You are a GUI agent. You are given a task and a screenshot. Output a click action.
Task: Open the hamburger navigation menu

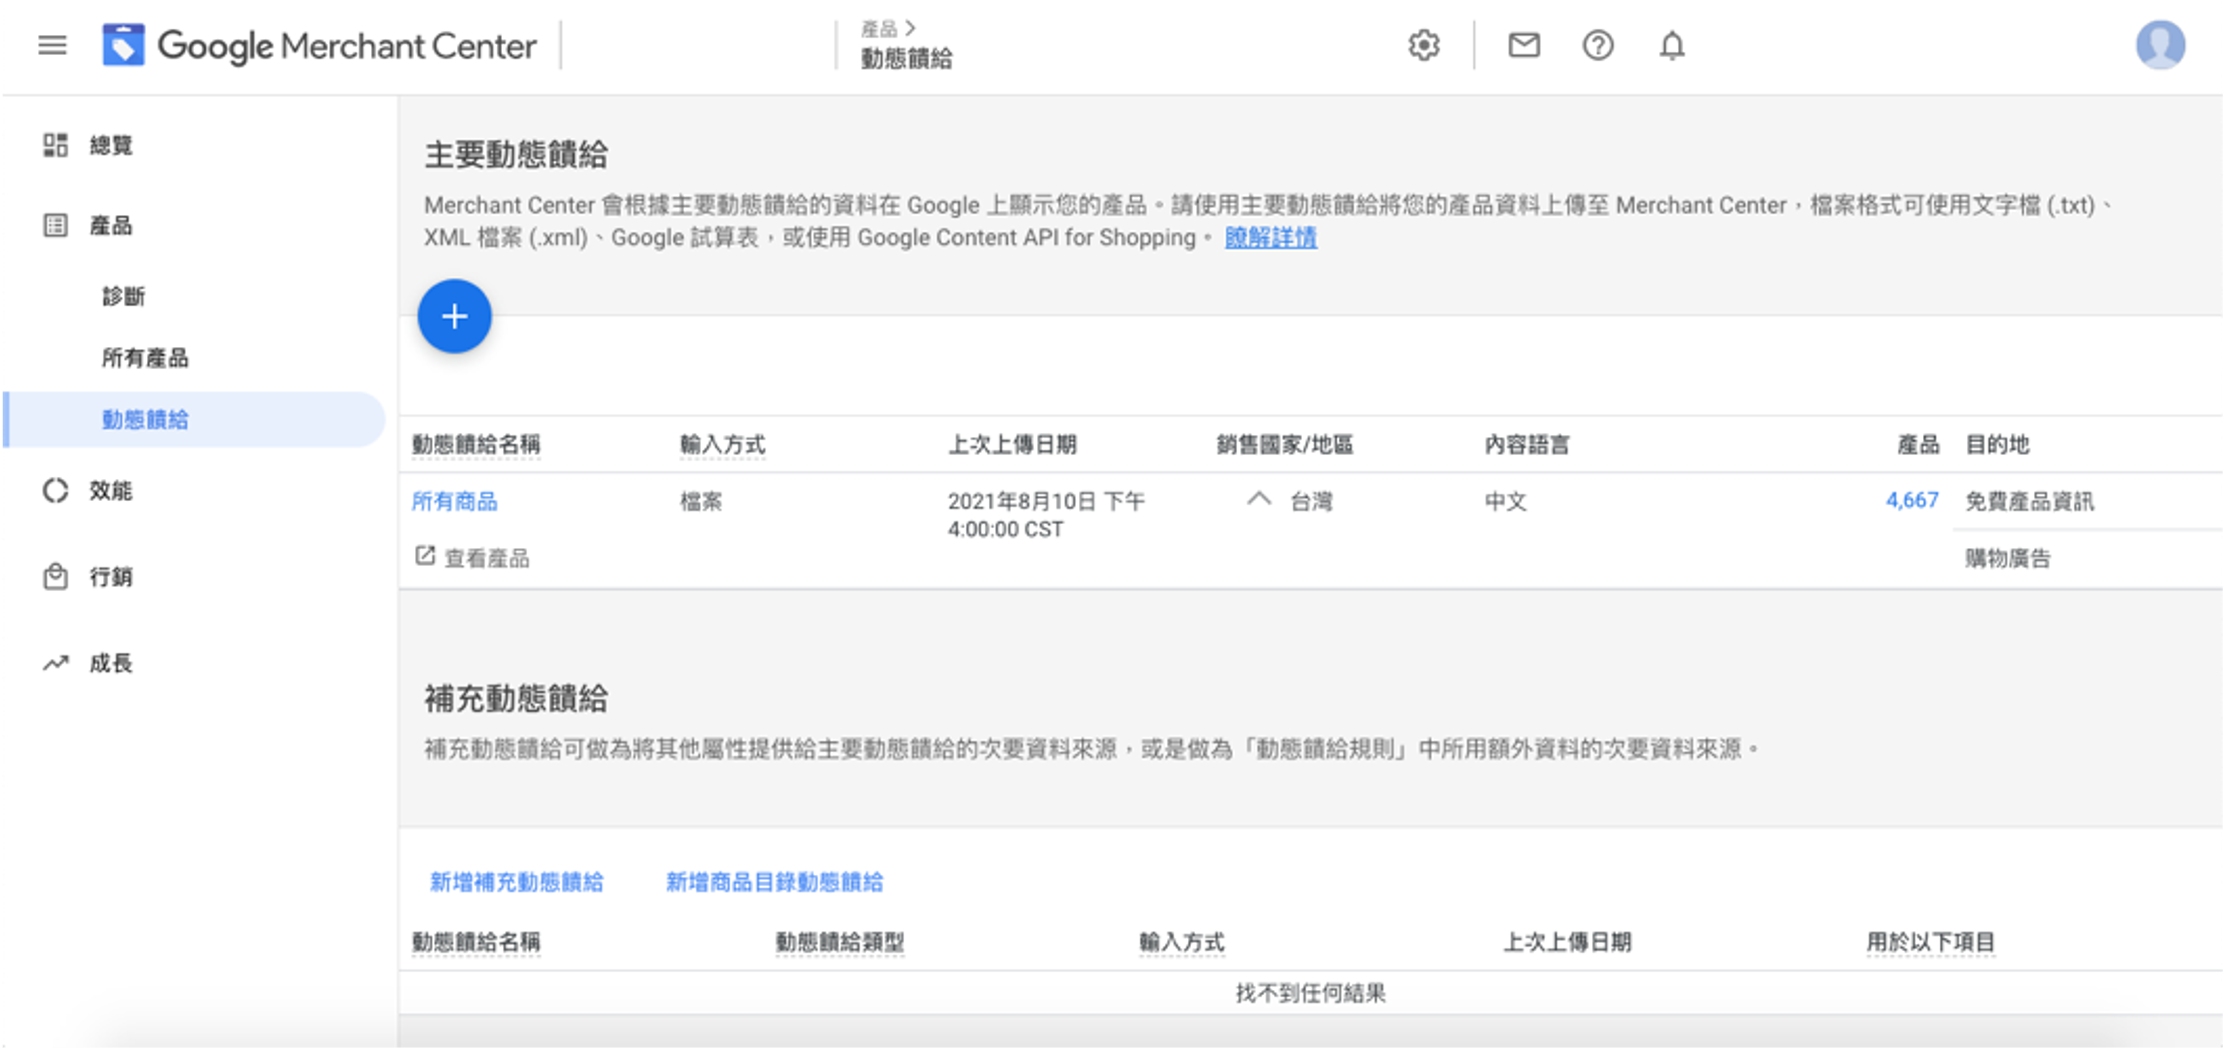pos(52,45)
